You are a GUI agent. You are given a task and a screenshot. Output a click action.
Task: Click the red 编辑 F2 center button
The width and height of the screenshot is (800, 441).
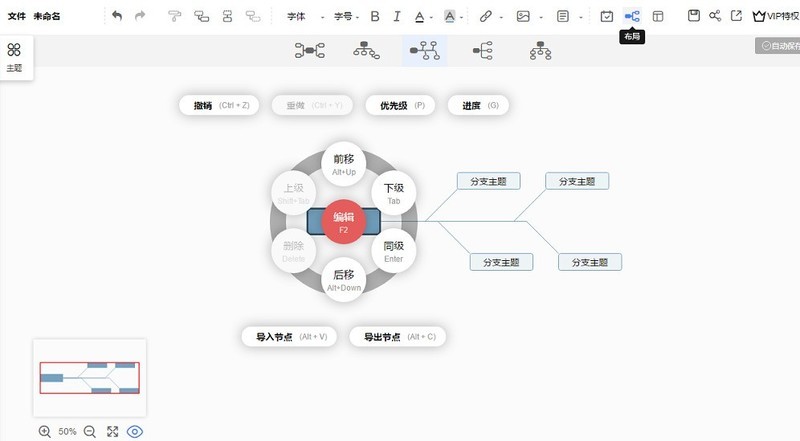tap(343, 222)
